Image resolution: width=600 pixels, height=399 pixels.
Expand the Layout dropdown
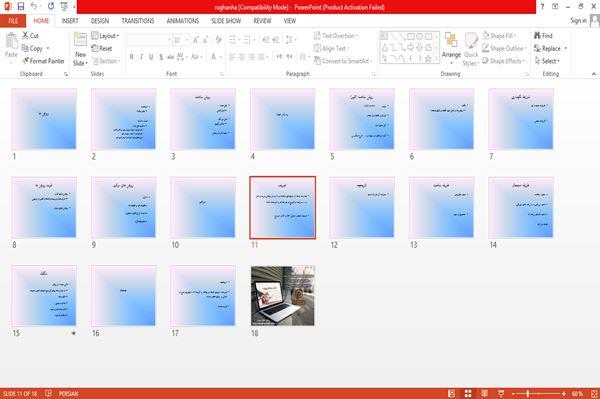point(105,36)
